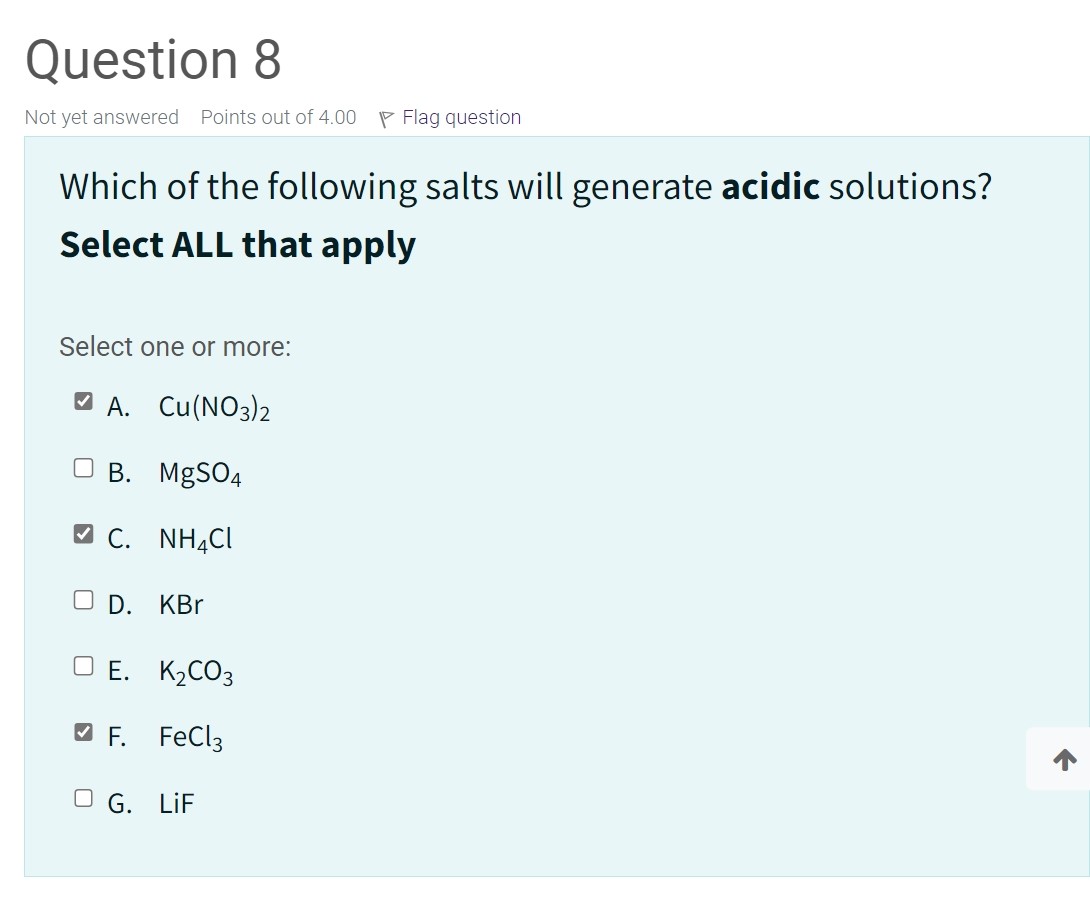Enable the K2CO3 option
This screenshot has width=1090, height=900.
pyautogui.click(x=83, y=664)
